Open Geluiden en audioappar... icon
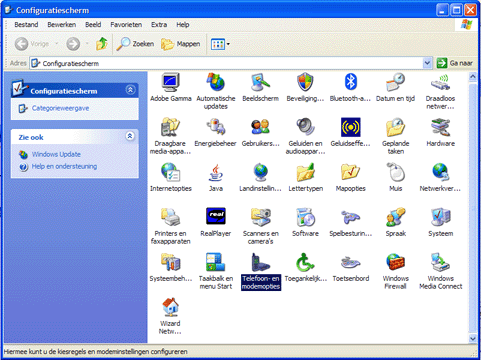Screen dimensions: 481x360 point(305,127)
